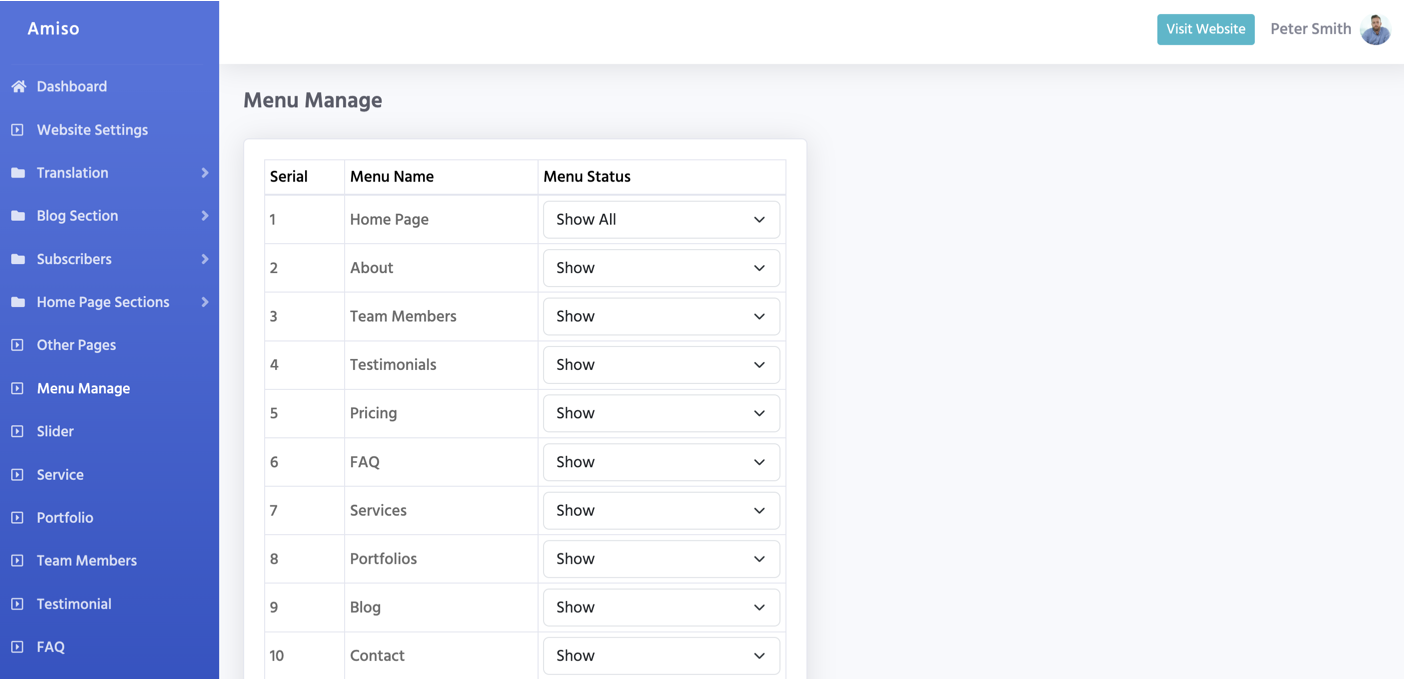Select Team Members in the sidebar
The width and height of the screenshot is (1404, 679).
[x=86, y=561]
